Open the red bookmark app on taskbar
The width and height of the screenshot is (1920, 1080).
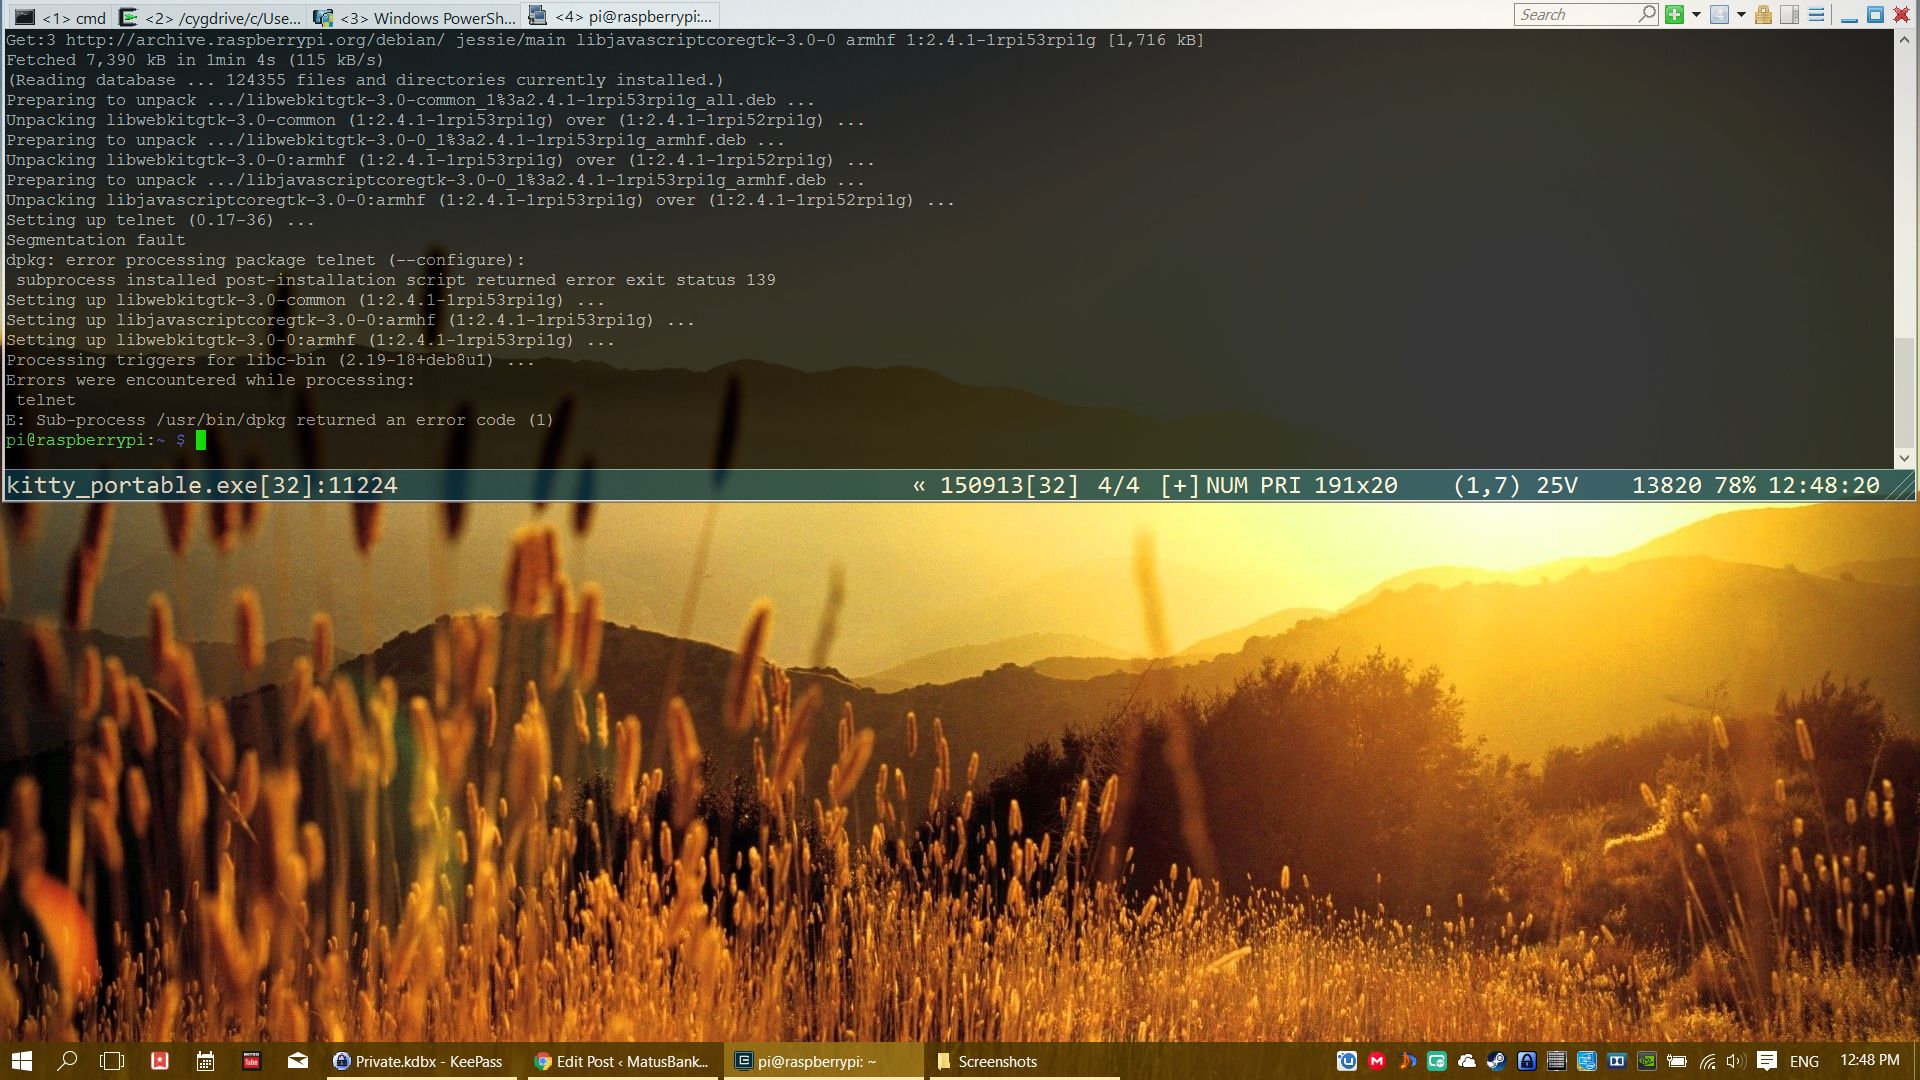point(160,1061)
